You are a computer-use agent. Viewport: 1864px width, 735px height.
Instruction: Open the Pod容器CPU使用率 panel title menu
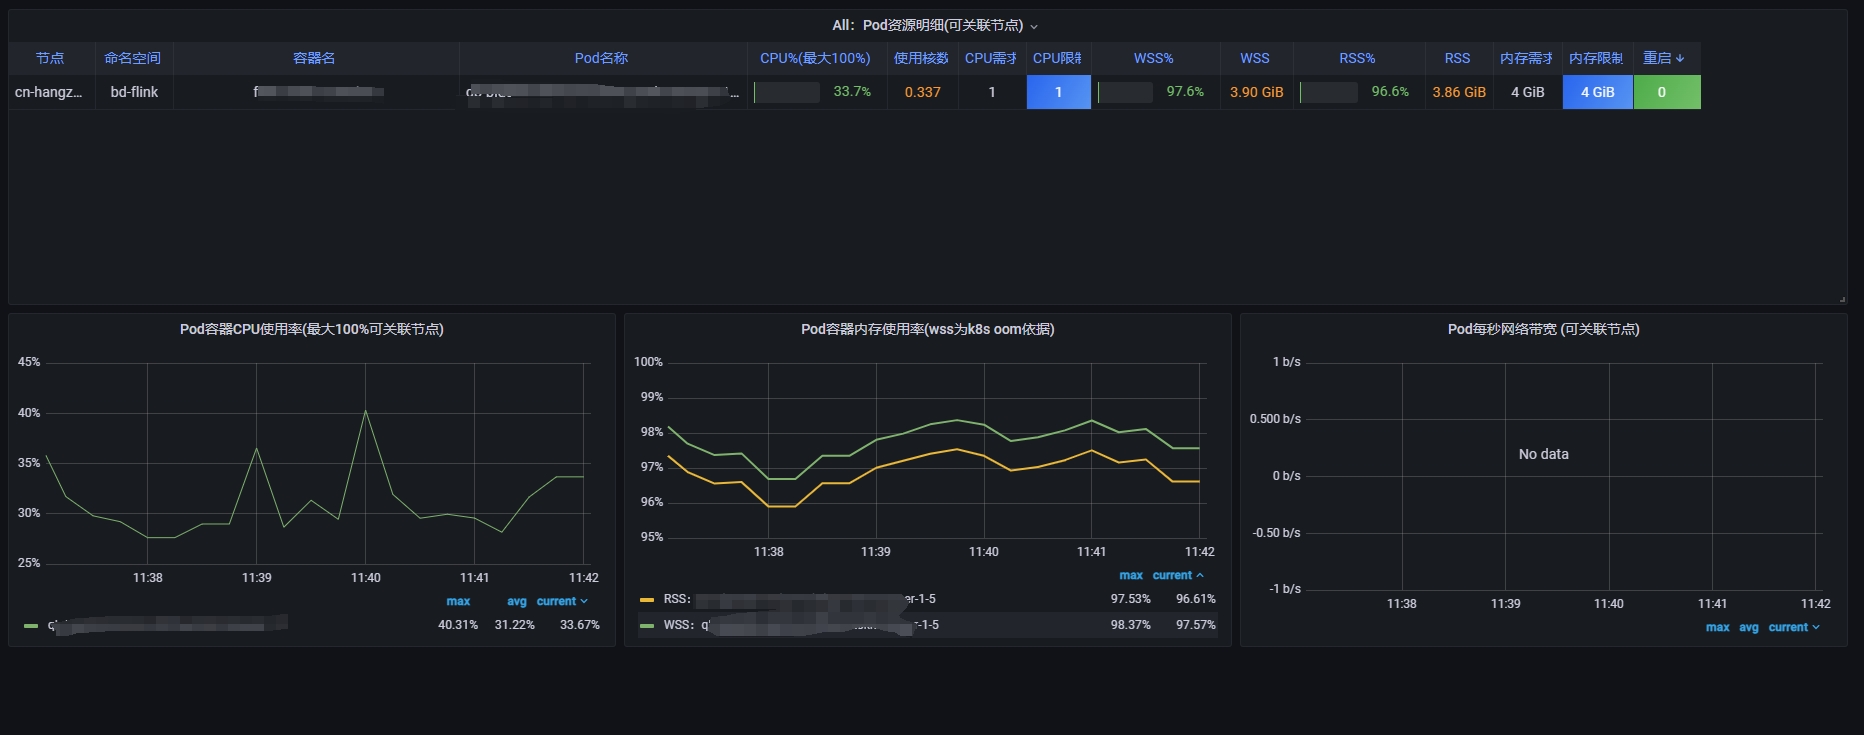click(x=311, y=329)
